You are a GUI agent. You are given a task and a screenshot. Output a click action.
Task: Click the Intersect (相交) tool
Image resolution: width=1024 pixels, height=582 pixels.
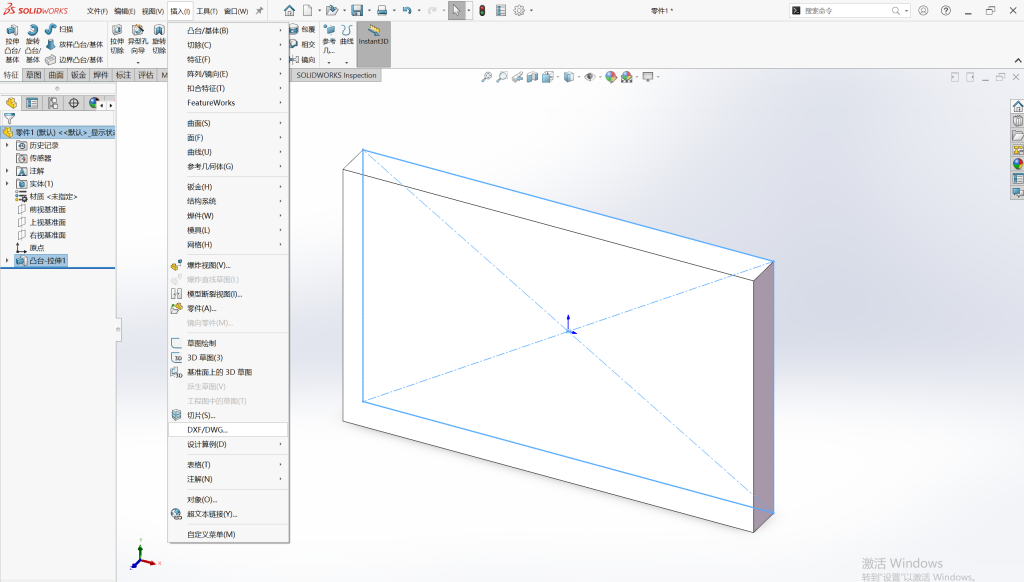[302, 44]
